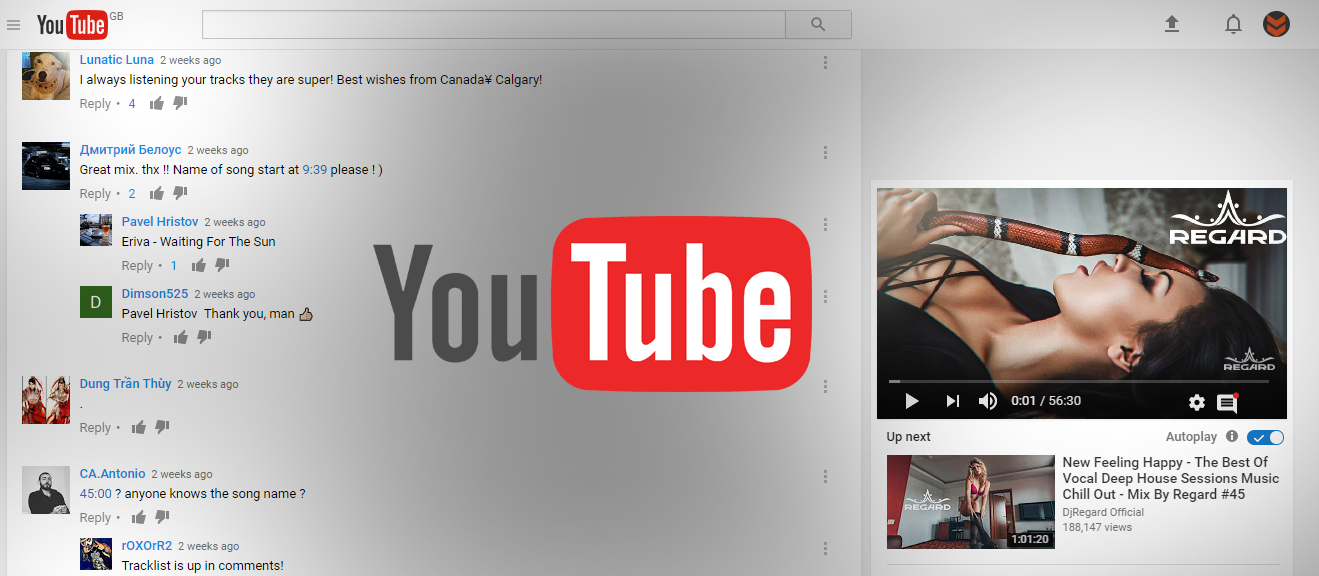The width and height of the screenshot is (1319, 576).
Task: Open Dung Trần Thùy's channel name link
Action: 126,384
